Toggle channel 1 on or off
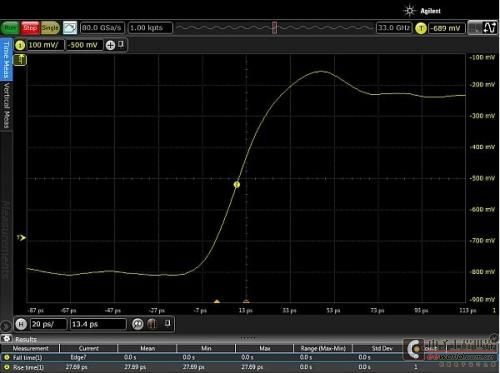This screenshot has height=373, width=500. click(x=20, y=45)
